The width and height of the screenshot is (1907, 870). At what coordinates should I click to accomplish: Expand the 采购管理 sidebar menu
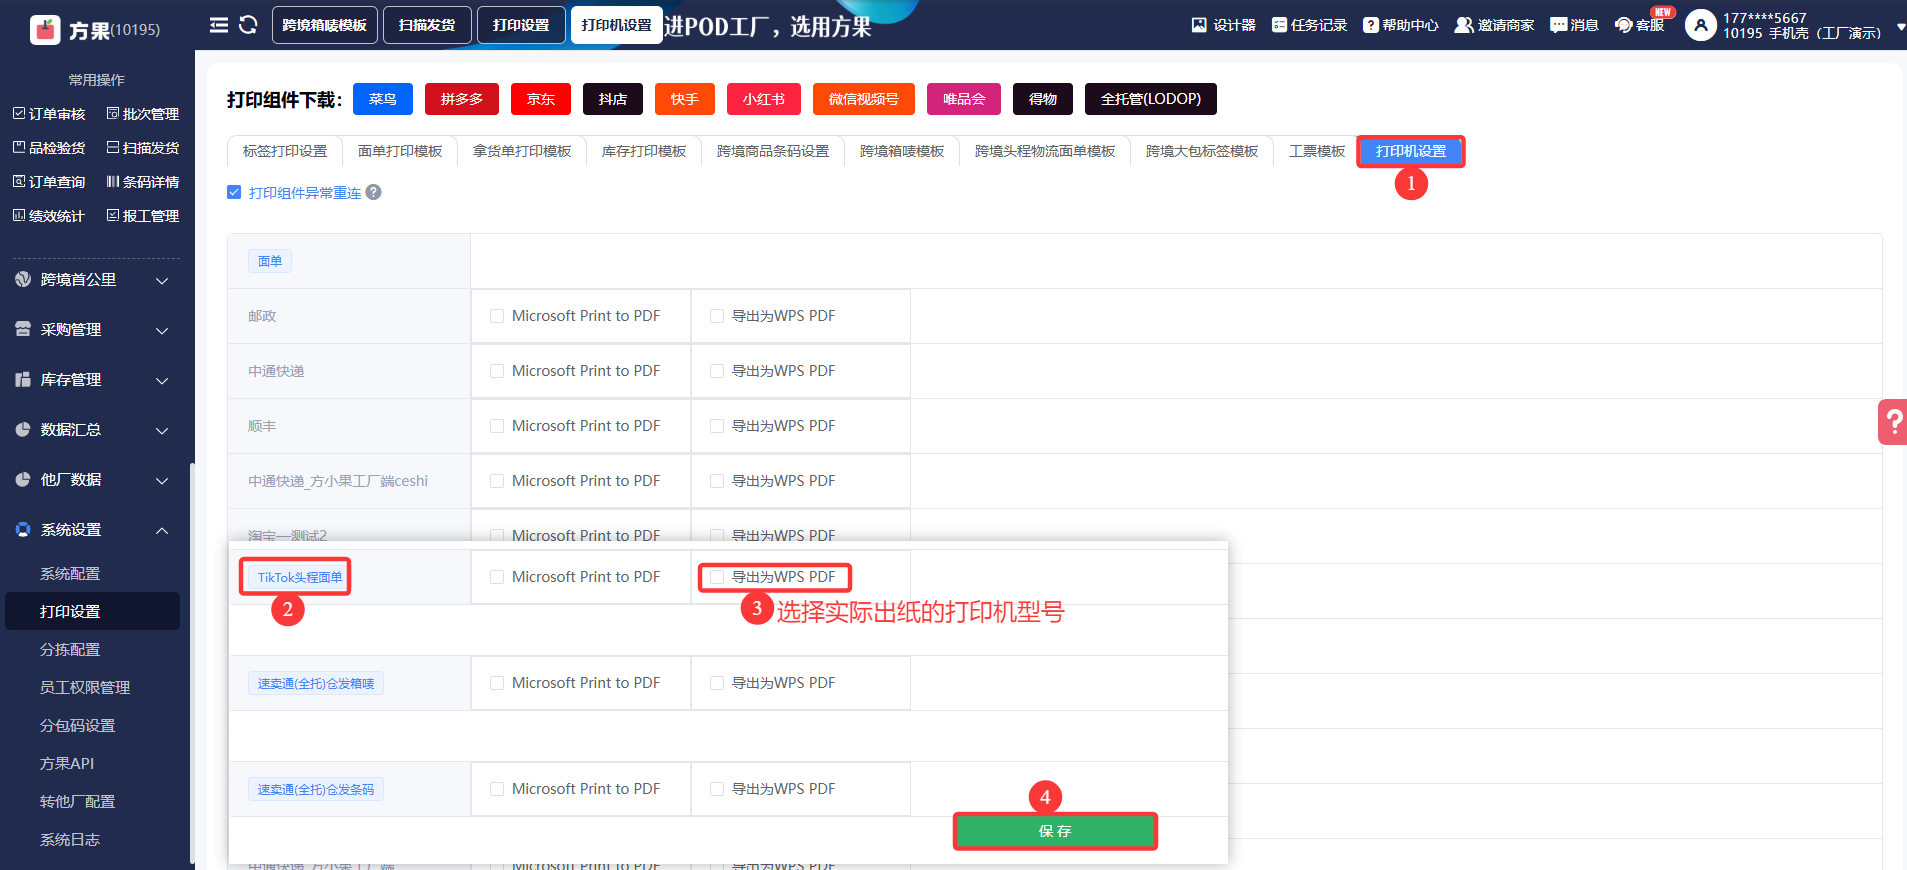click(92, 330)
